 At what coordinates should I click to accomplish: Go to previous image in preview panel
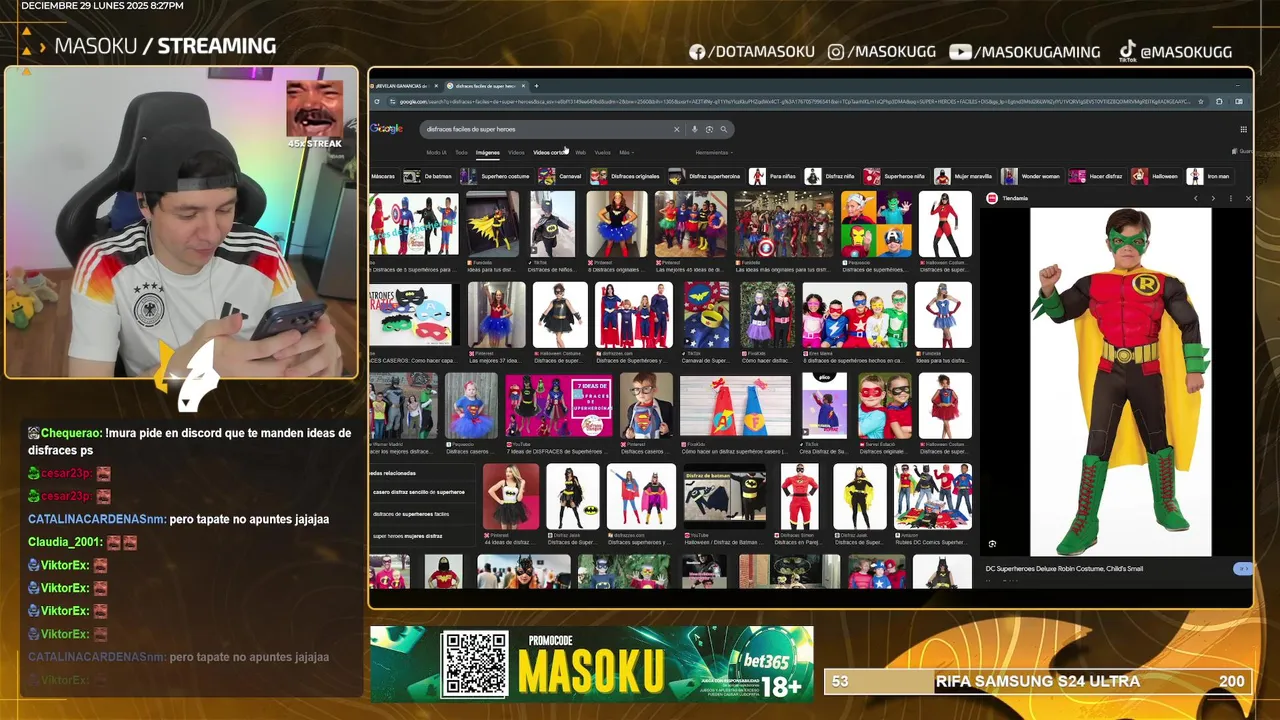[1195, 198]
